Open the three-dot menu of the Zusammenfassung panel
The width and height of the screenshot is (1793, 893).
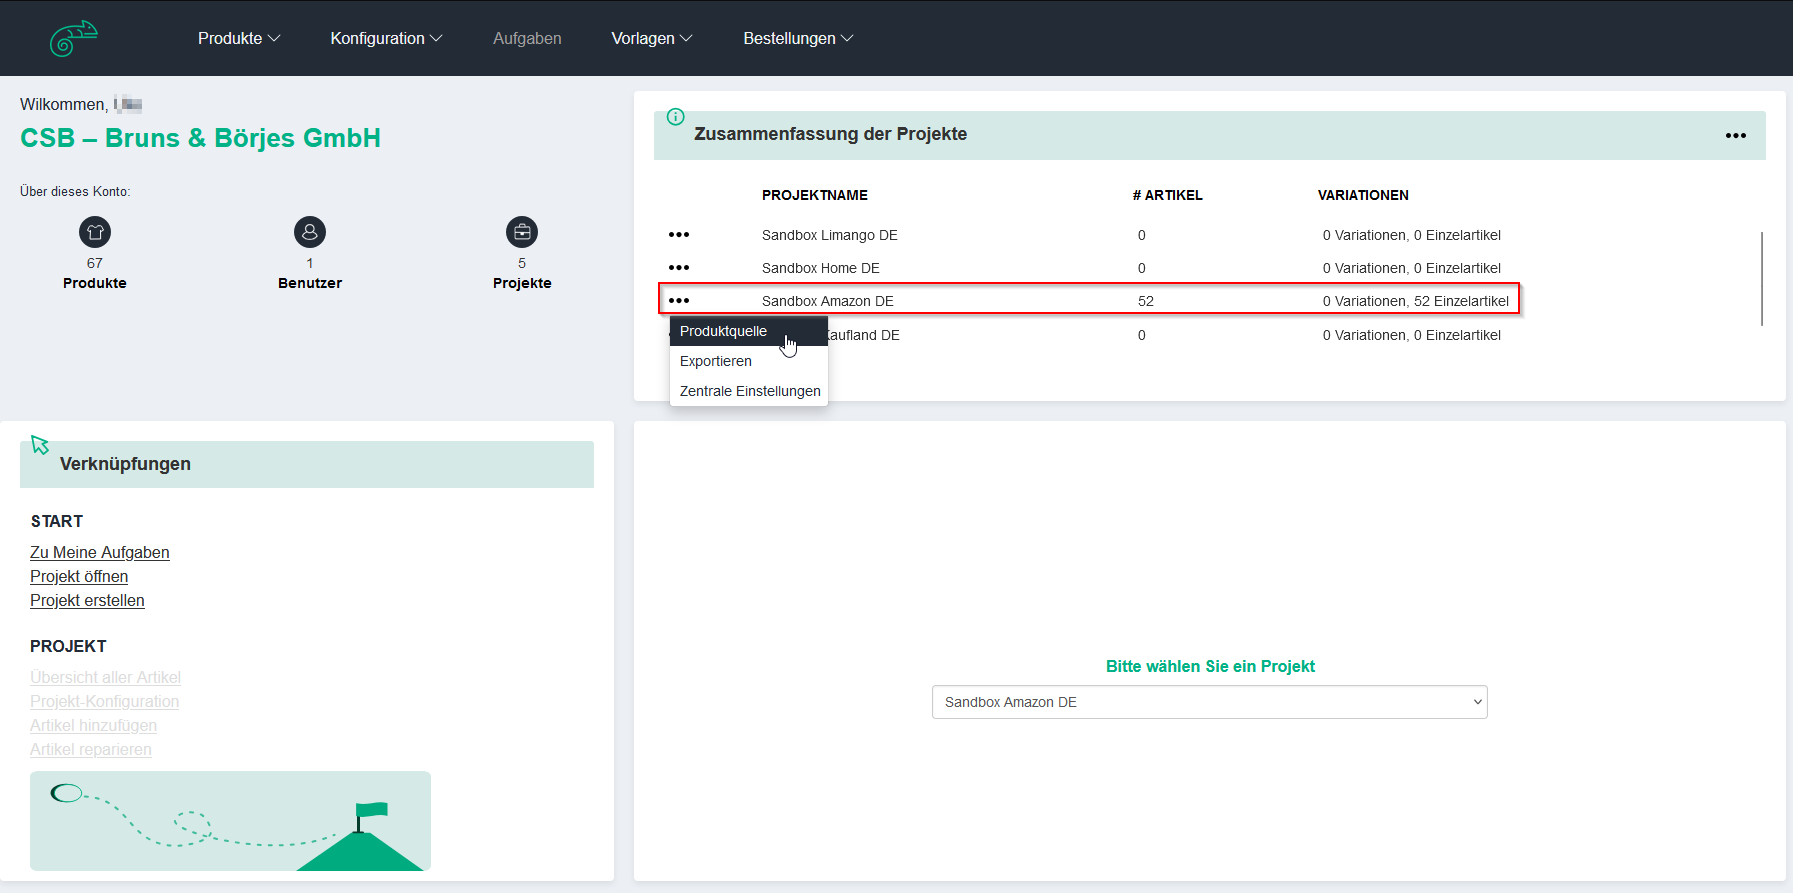[1736, 135]
